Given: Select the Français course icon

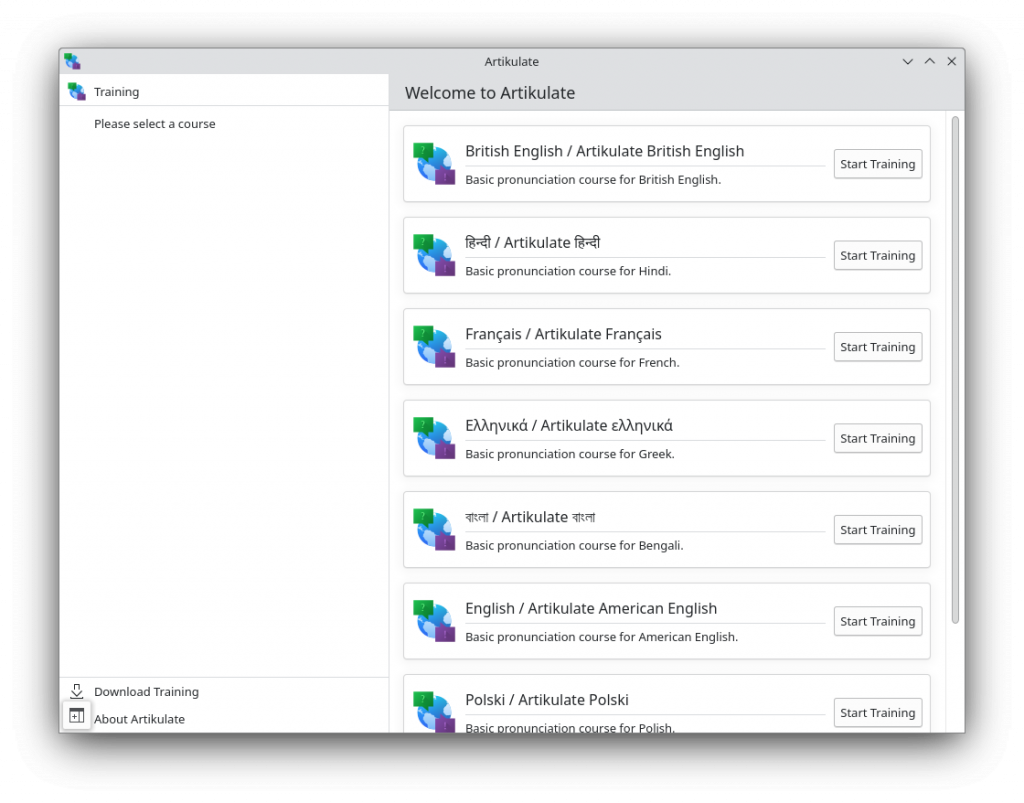Looking at the screenshot, I should (x=434, y=347).
